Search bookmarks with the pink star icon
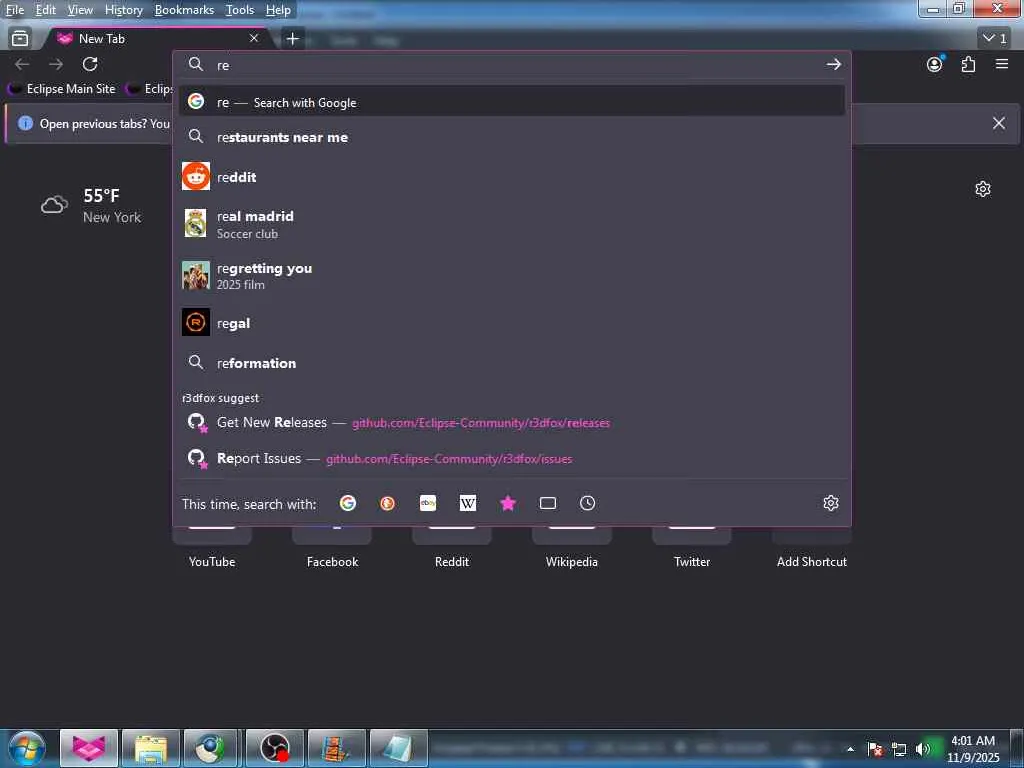This screenshot has height=768, width=1024. tap(507, 503)
